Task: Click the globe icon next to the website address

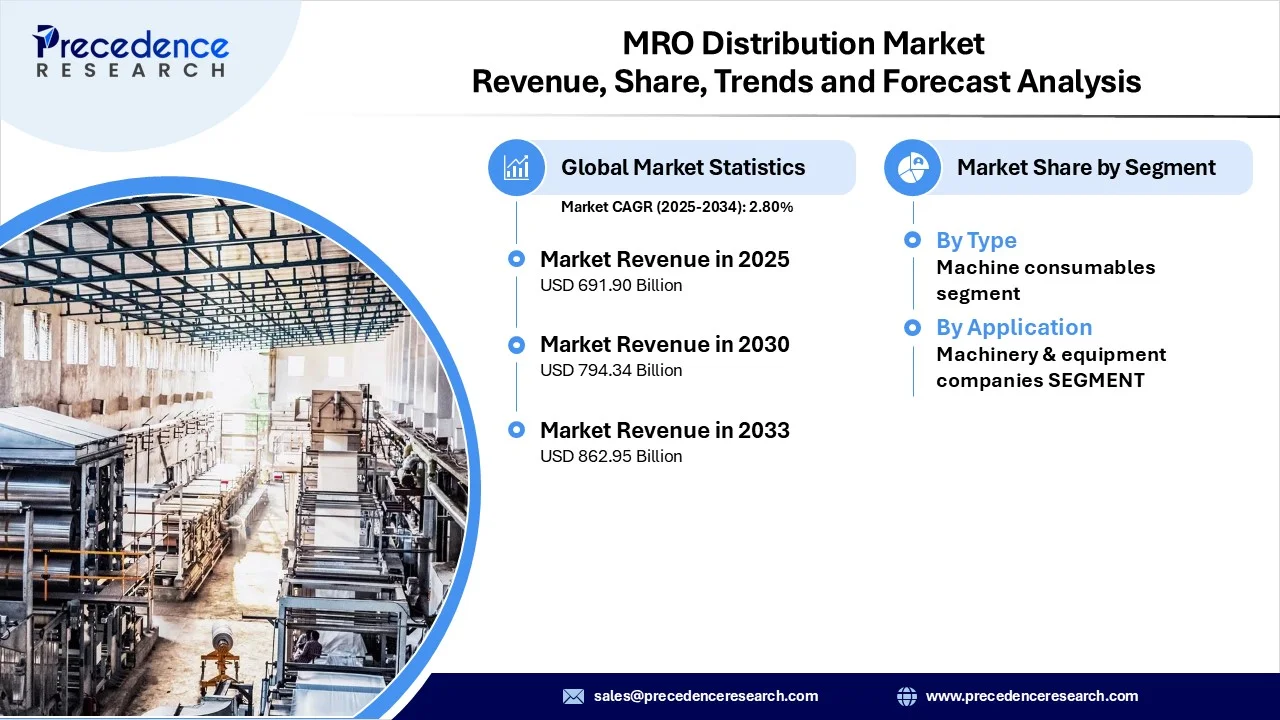Action: (x=907, y=696)
